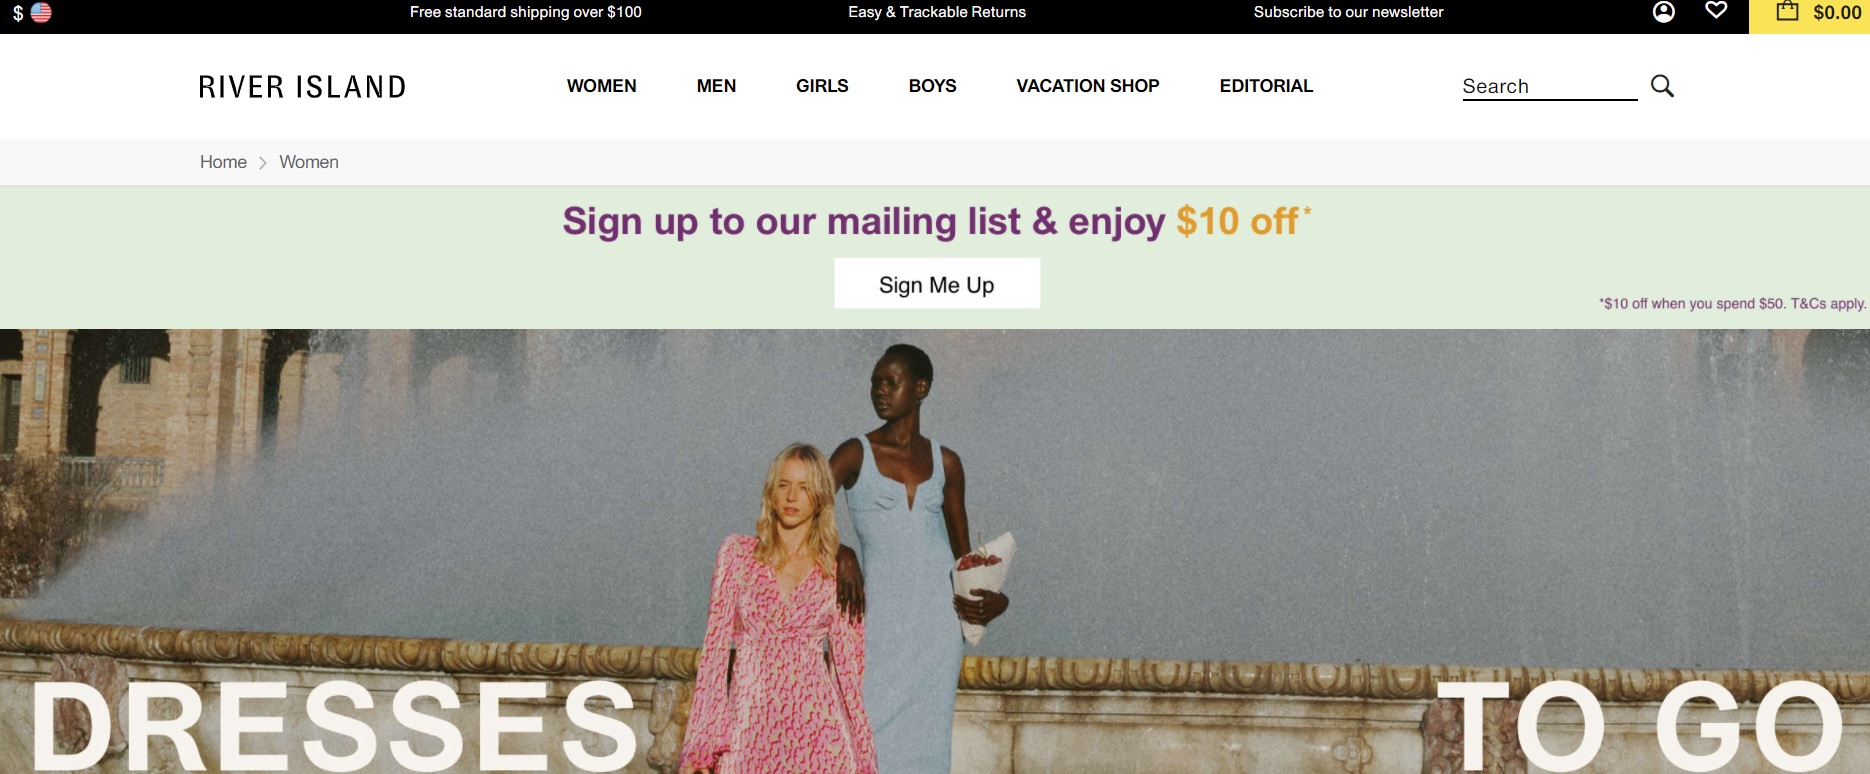Open the EDITORIAL section
1870x774 pixels.
click(1266, 86)
